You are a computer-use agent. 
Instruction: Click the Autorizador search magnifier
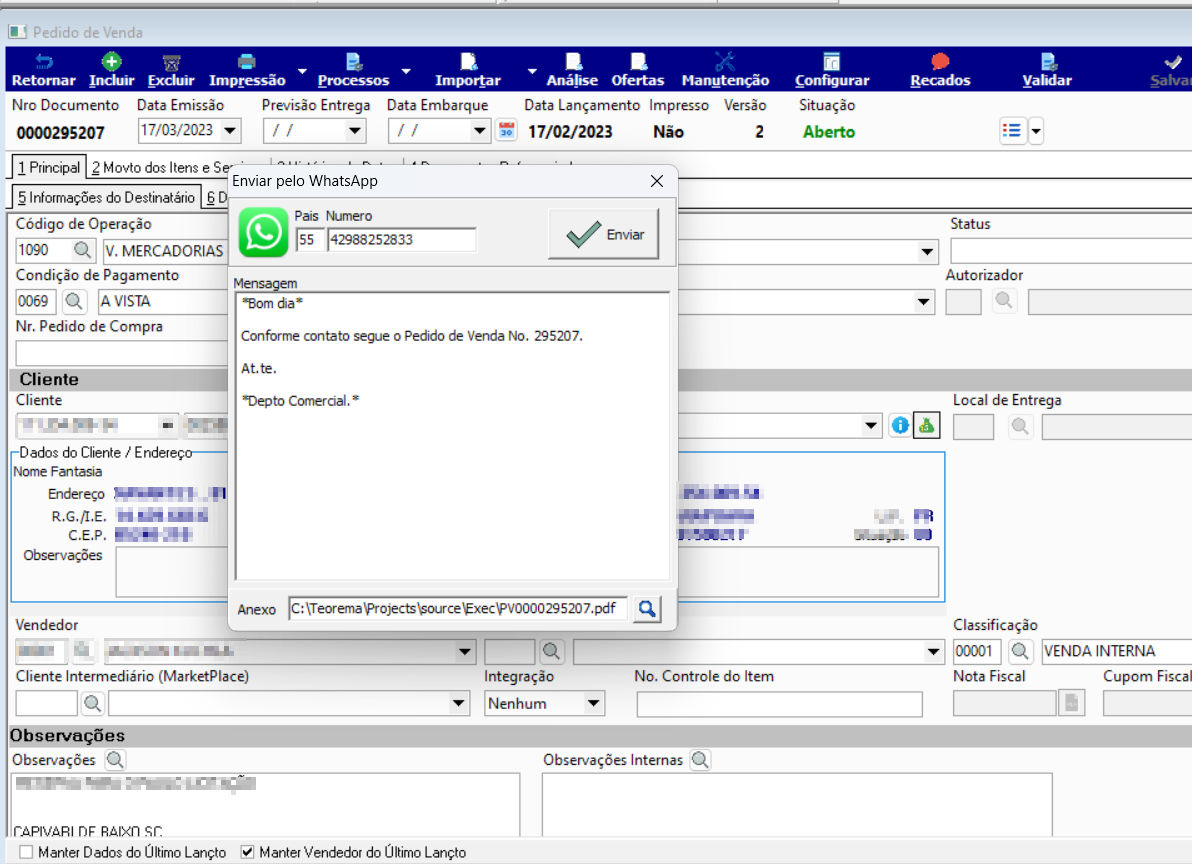tap(1004, 300)
